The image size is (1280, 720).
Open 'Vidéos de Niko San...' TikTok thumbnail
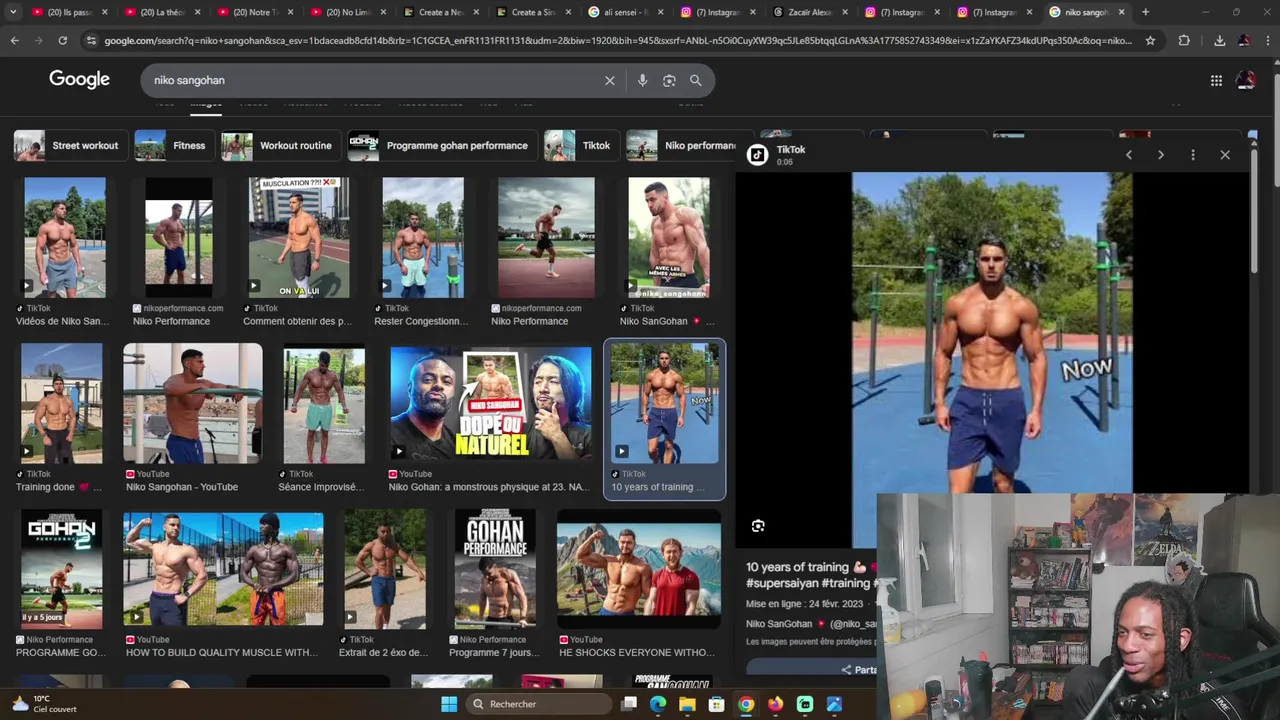click(x=64, y=238)
